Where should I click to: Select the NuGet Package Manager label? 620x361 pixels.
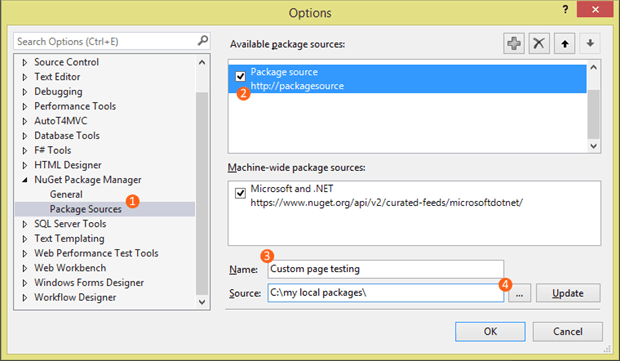point(88,180)
